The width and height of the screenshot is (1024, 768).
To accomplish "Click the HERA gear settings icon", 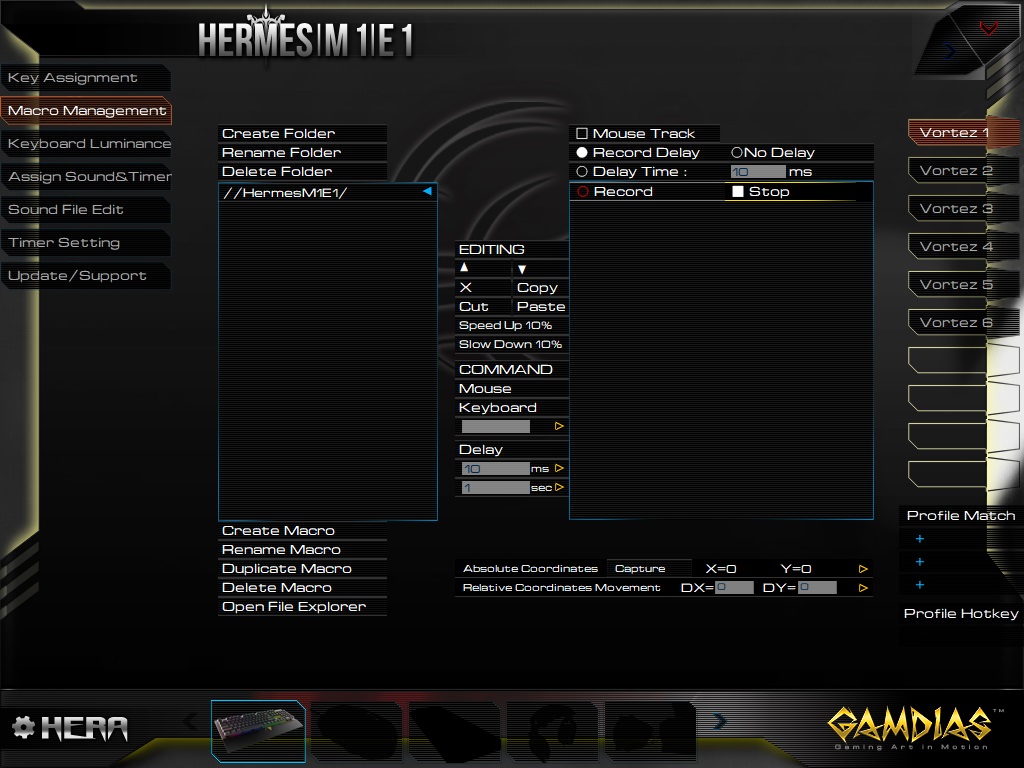I will [x=24, y=727].
